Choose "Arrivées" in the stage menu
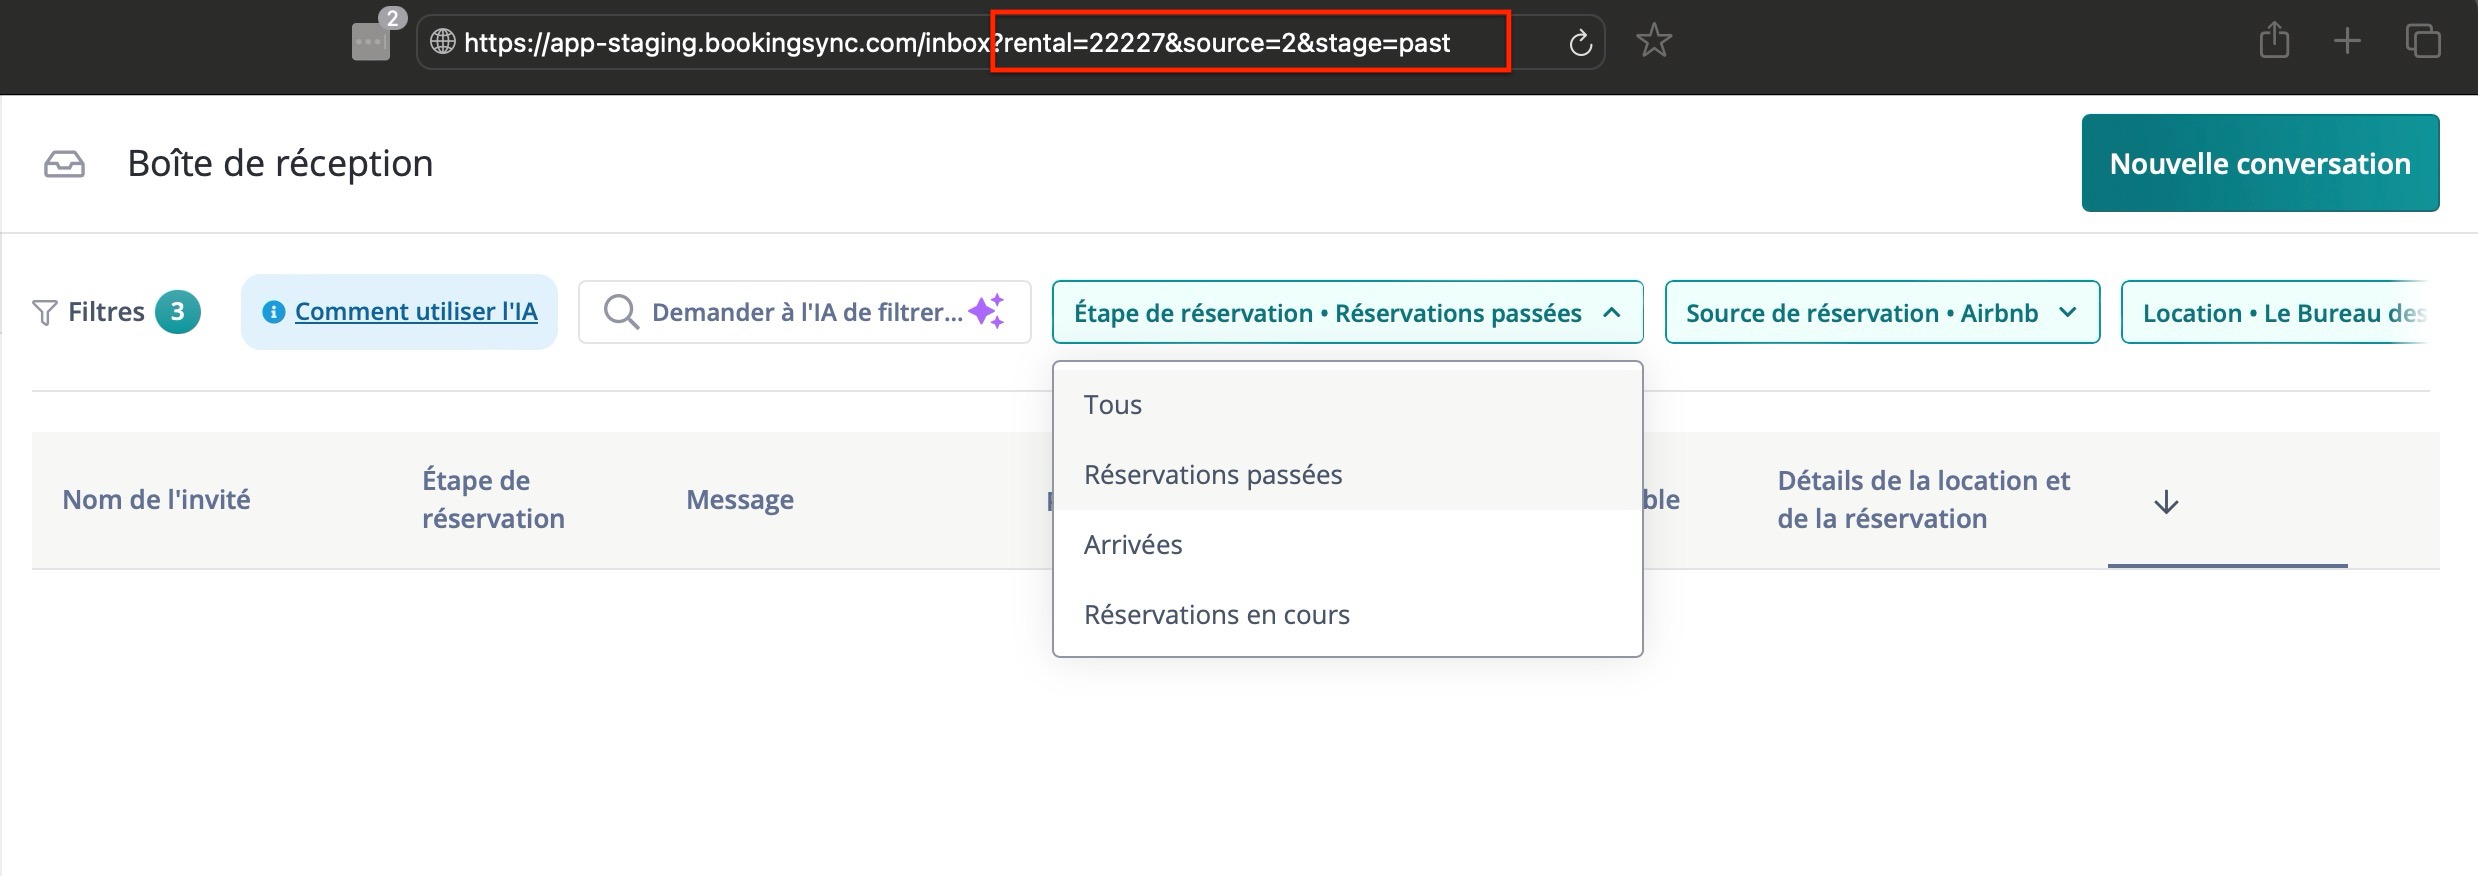This screenshot has height=876, width=2478. 1133,545
